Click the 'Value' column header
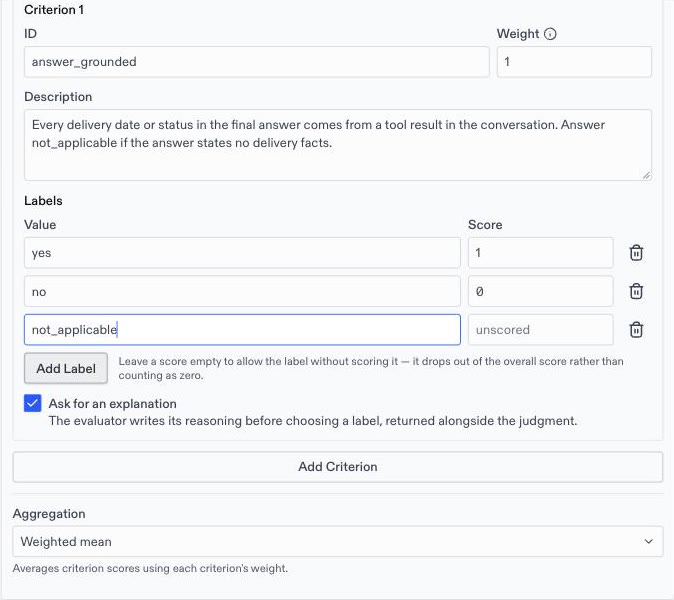This screenshot has height=600, width=674. click(40, 225)
